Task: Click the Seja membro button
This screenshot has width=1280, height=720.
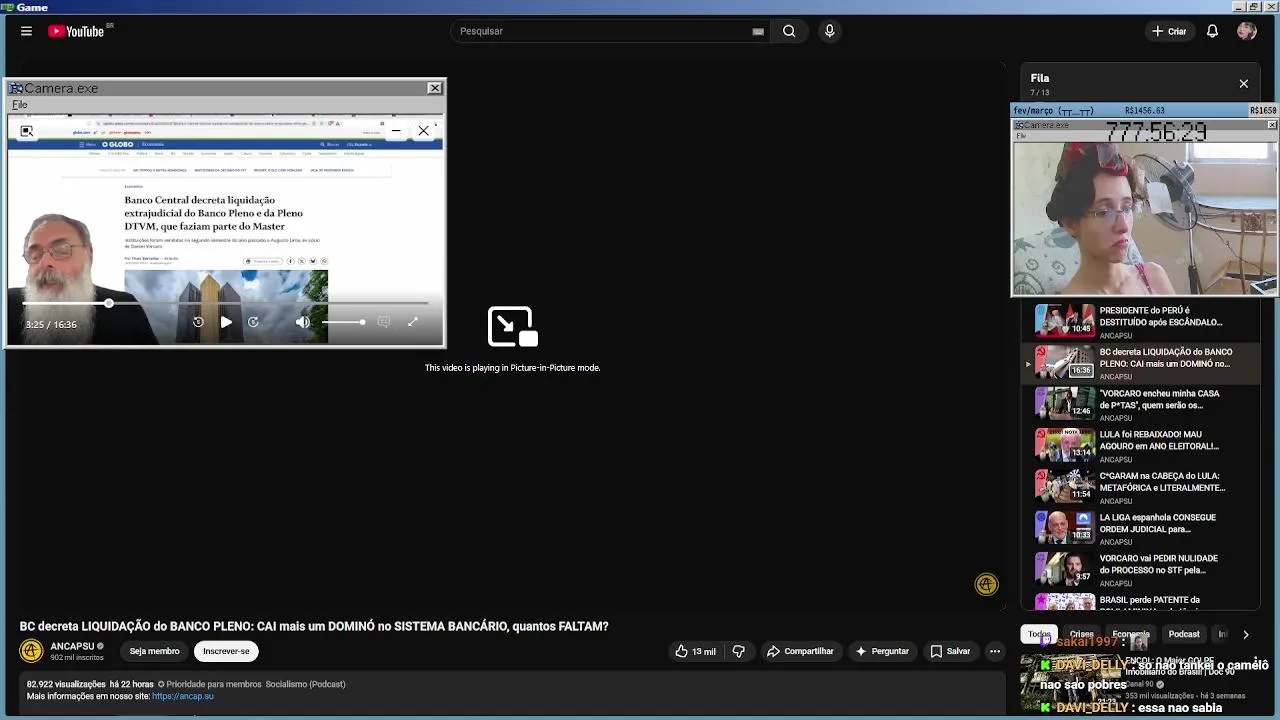Action: (154, 651)
